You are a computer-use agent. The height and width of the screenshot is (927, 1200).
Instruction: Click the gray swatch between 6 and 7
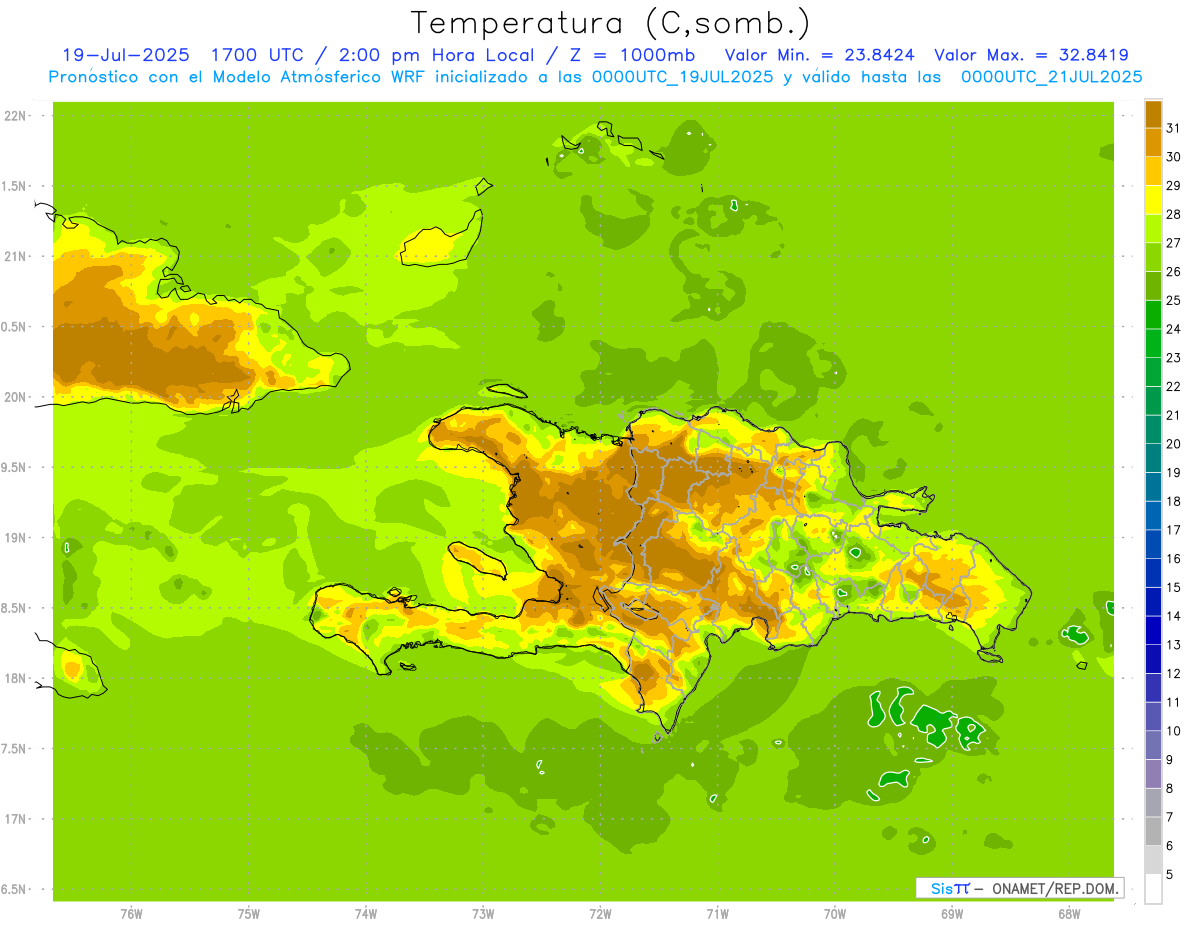pos(1153,831)
